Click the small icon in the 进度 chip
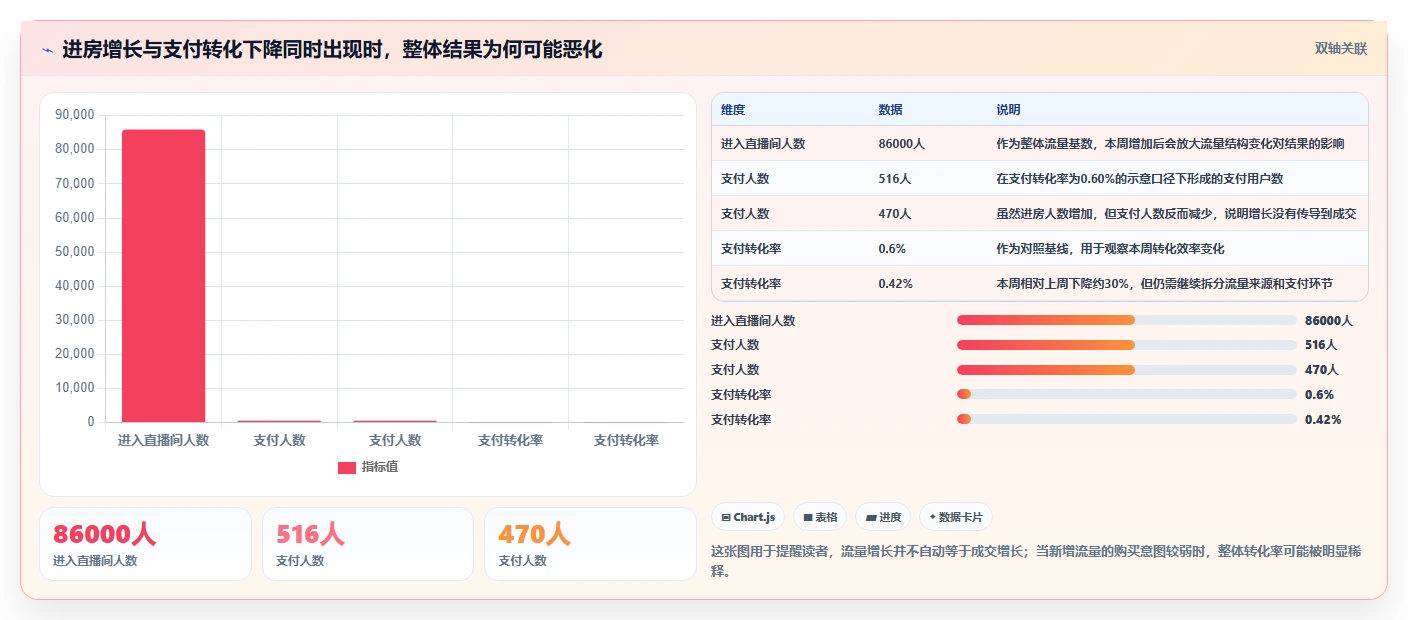Screen dimensions: 1408x620 (871, 517)
